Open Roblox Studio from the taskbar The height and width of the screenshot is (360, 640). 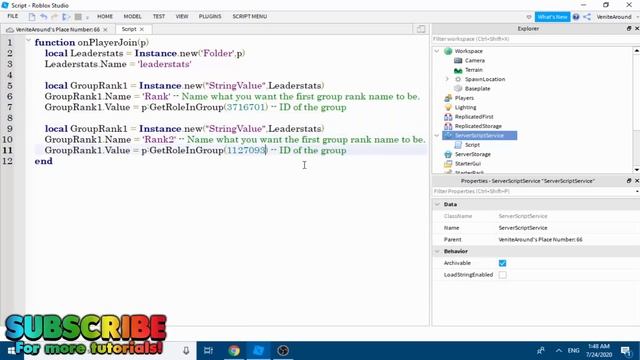[258, 351]
